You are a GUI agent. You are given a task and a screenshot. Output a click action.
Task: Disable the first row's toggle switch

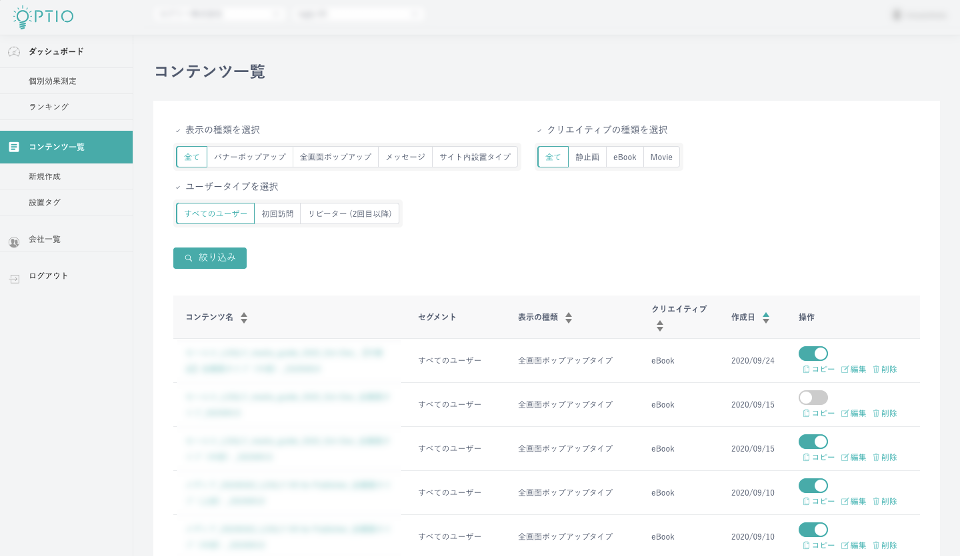coord(813,353)
